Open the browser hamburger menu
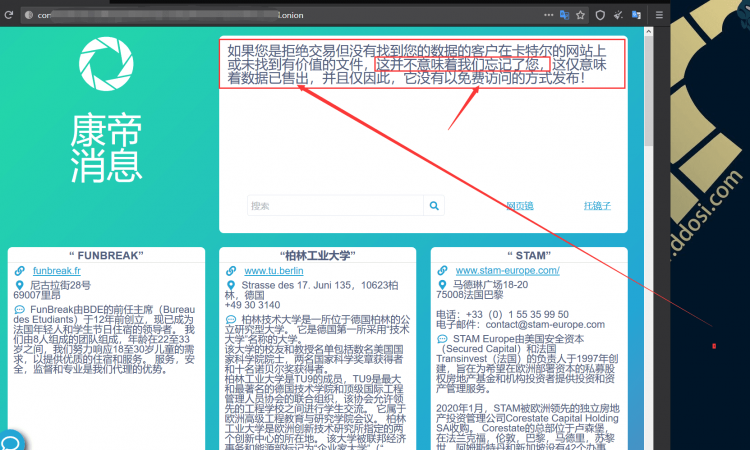The image size is (750, 450). pyautogui.click(x=659, y=15)
